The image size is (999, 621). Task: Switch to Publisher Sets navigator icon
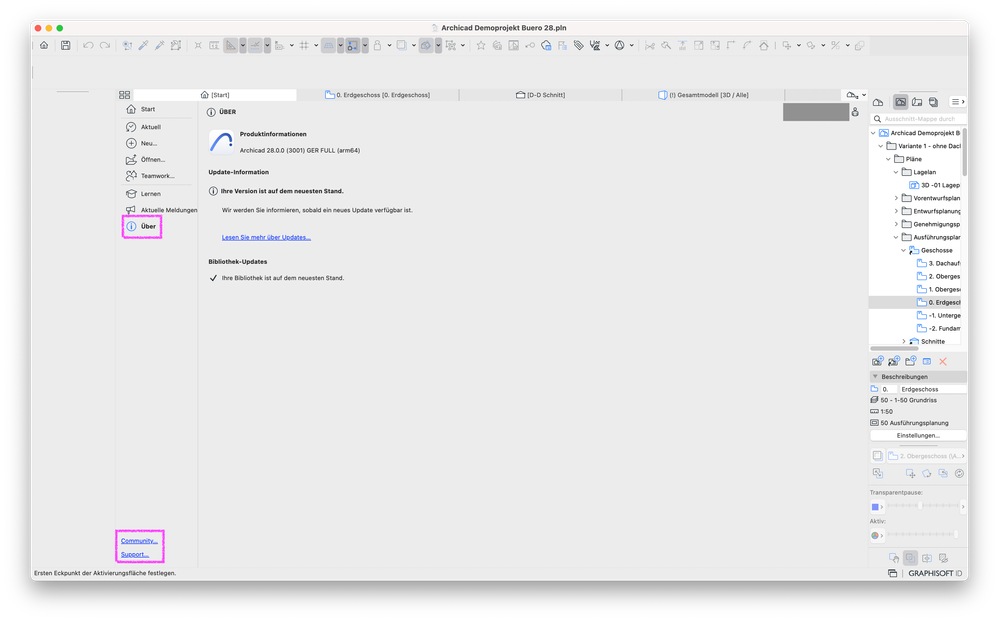pos(933,102)
